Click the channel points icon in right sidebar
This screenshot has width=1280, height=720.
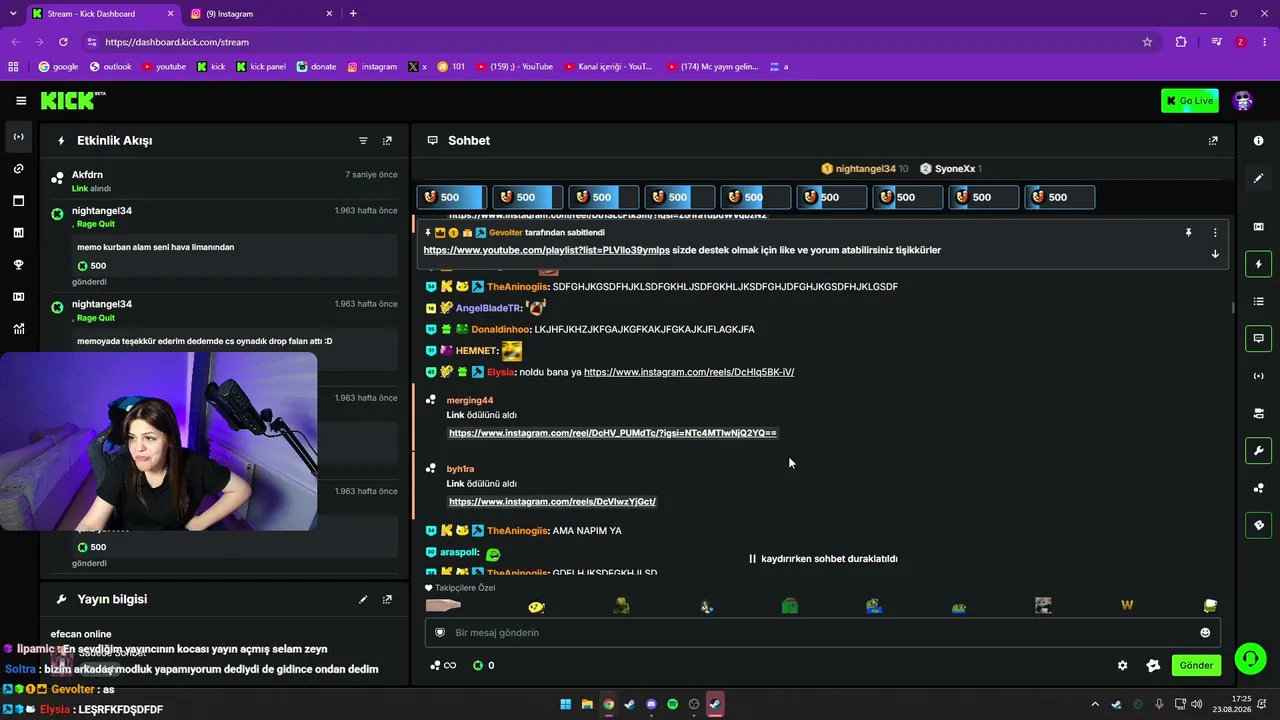1258,488
